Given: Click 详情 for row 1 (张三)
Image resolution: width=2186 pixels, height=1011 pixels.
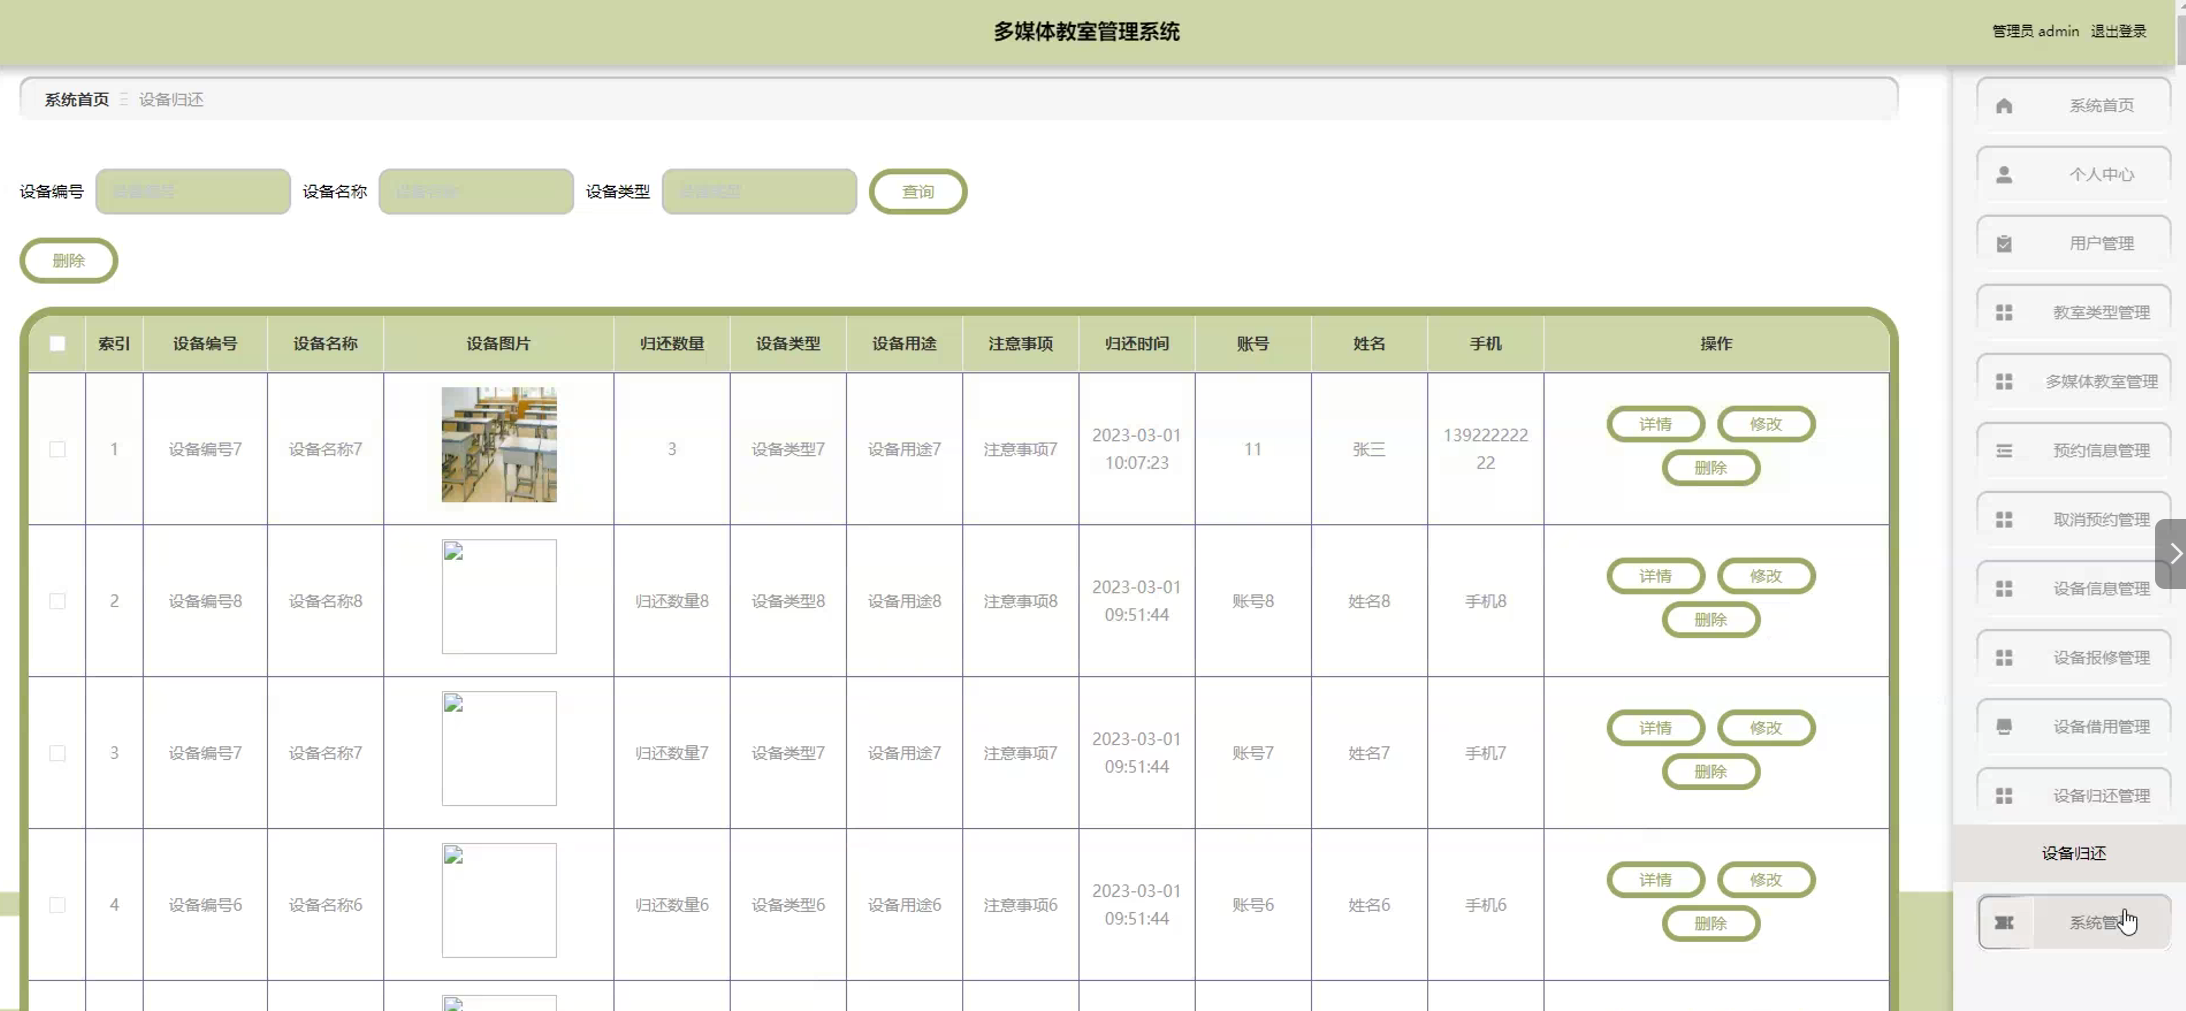Looking at the screenshot, I should [1655, 424].
